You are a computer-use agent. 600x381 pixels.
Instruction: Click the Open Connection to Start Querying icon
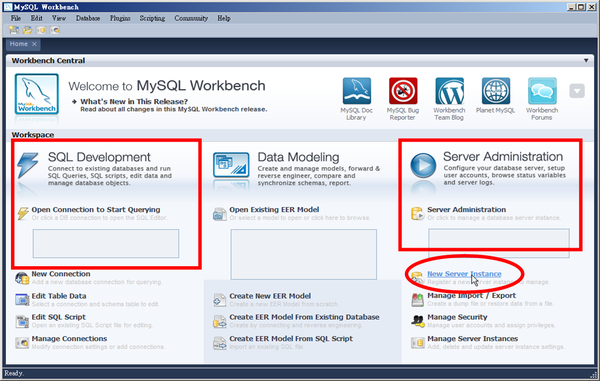point(23,213)
